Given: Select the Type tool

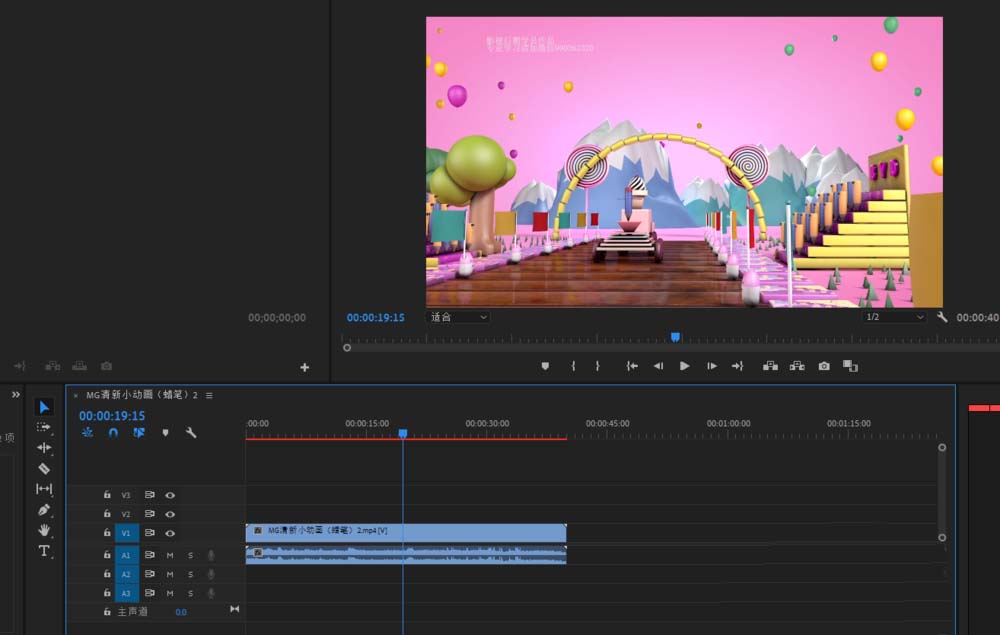Looking at the screenshot, I should click(43, 551).
